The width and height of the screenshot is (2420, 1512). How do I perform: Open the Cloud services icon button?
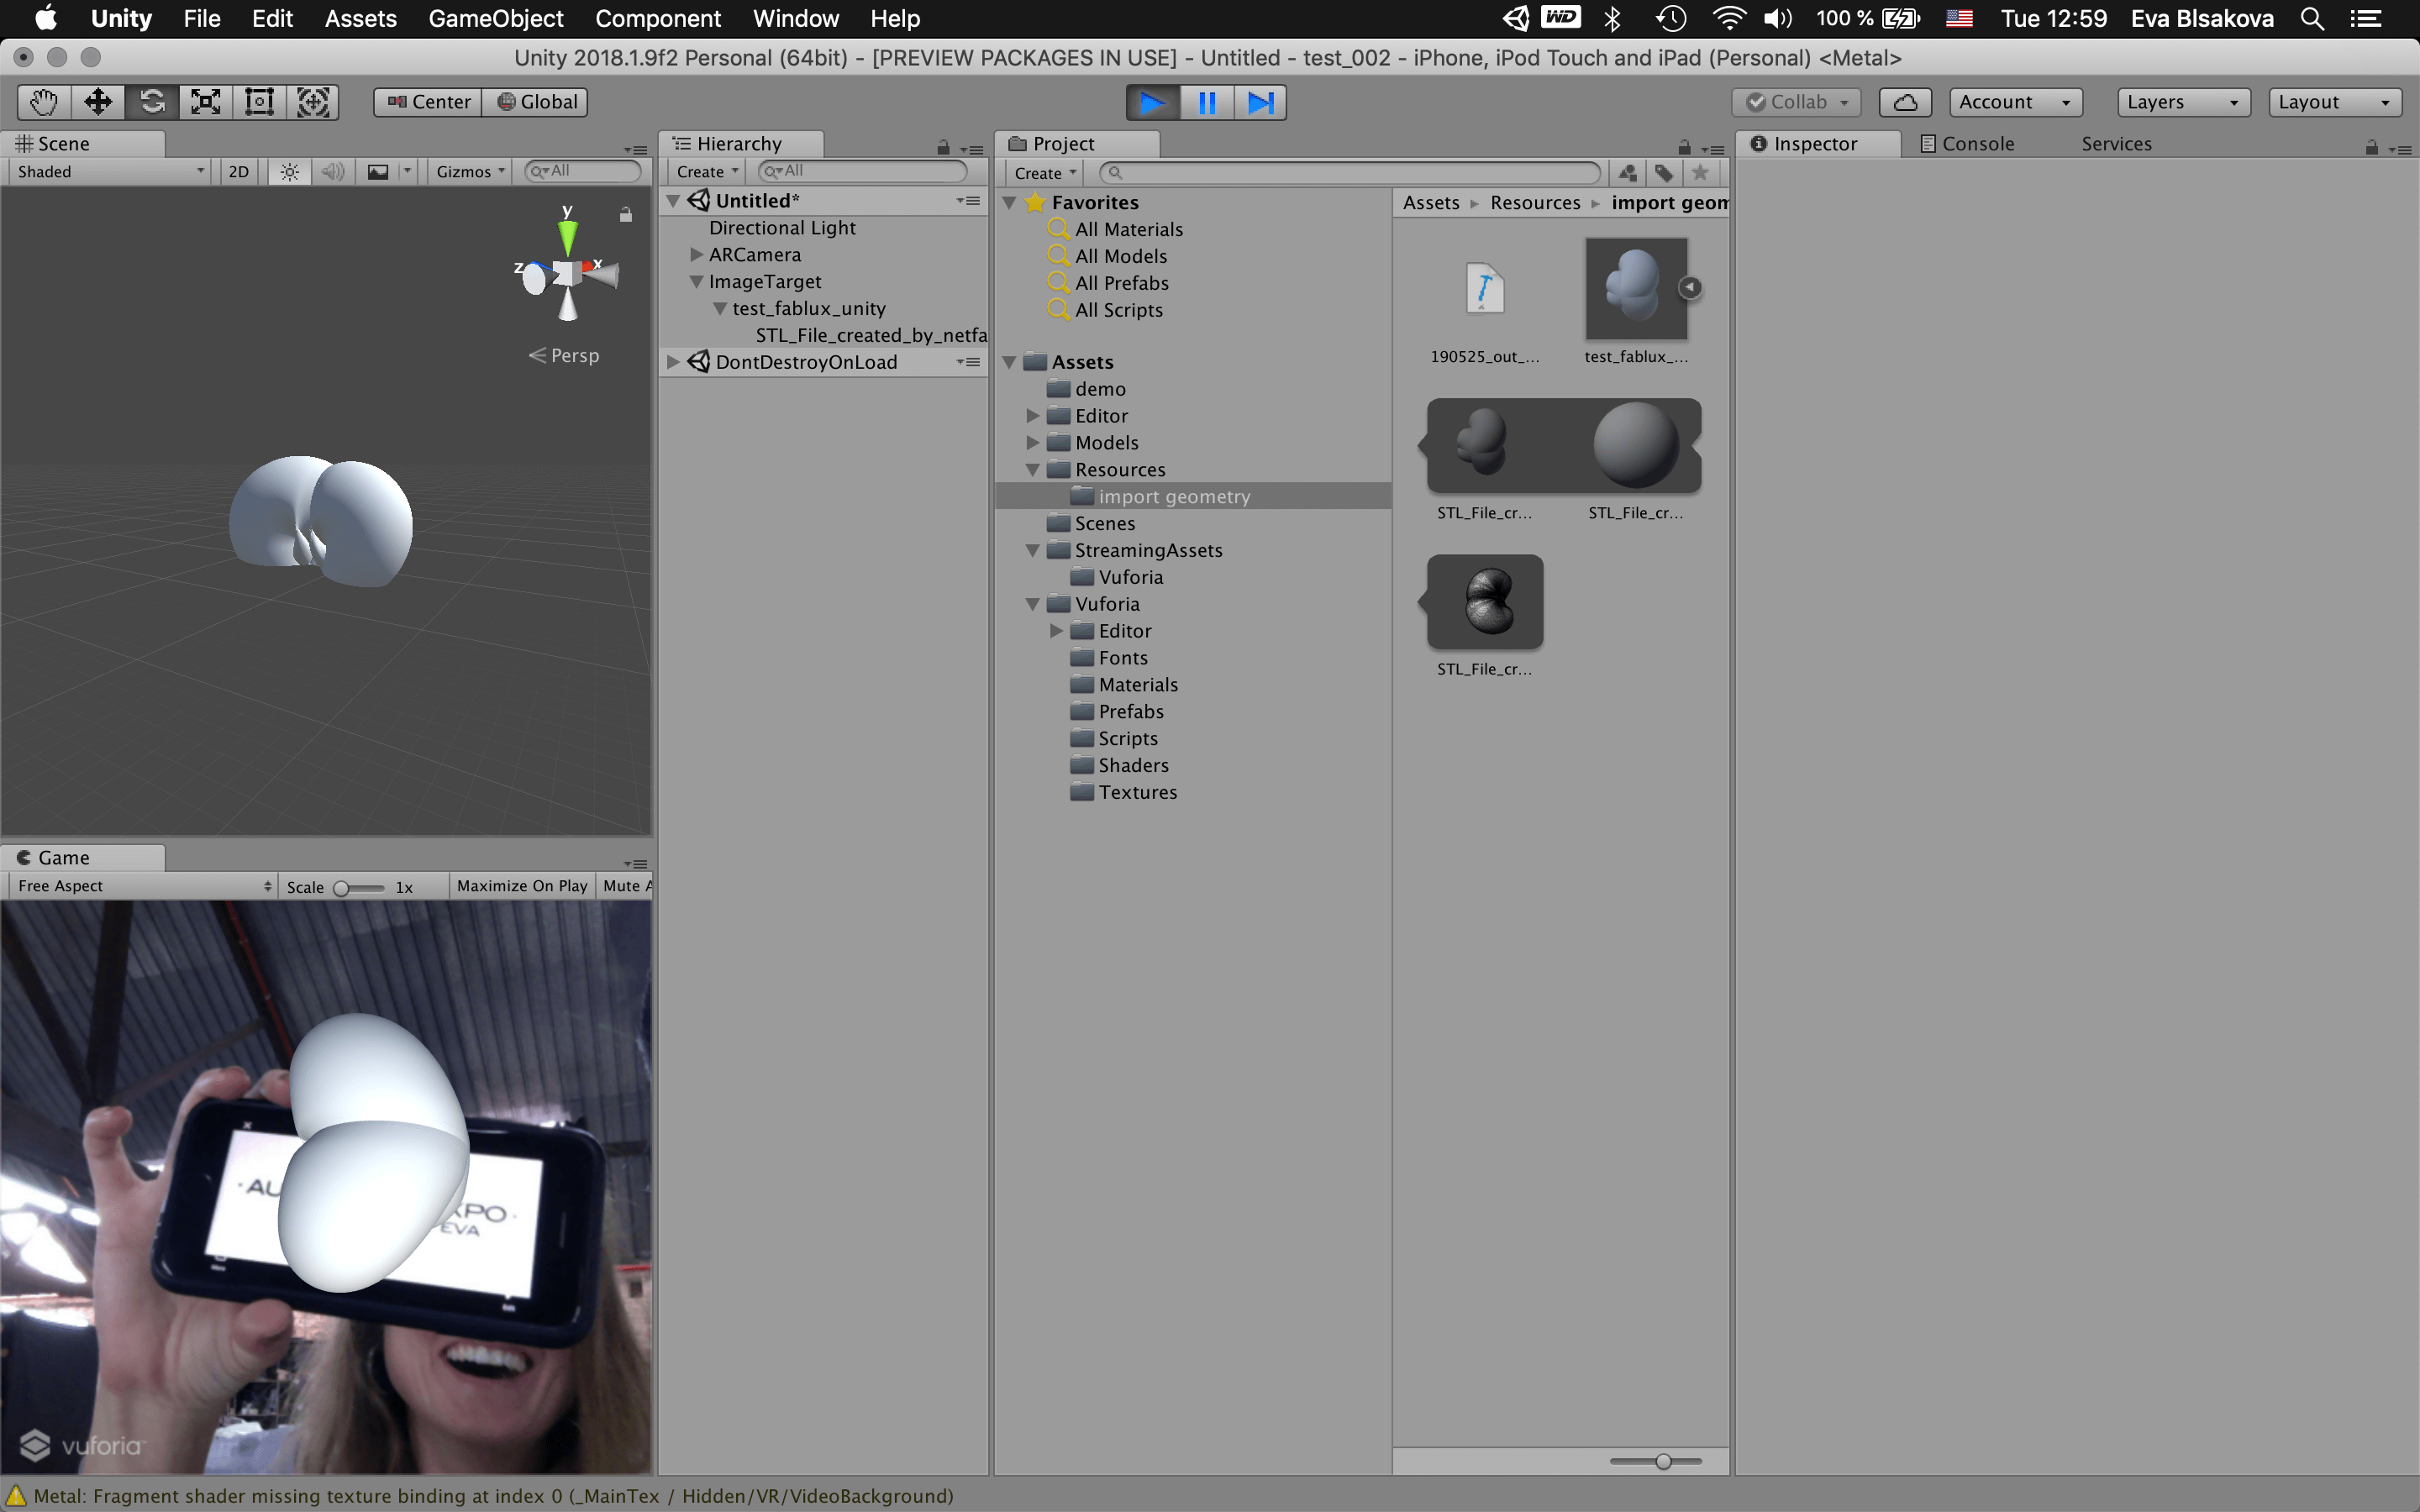coord(1904,102)
